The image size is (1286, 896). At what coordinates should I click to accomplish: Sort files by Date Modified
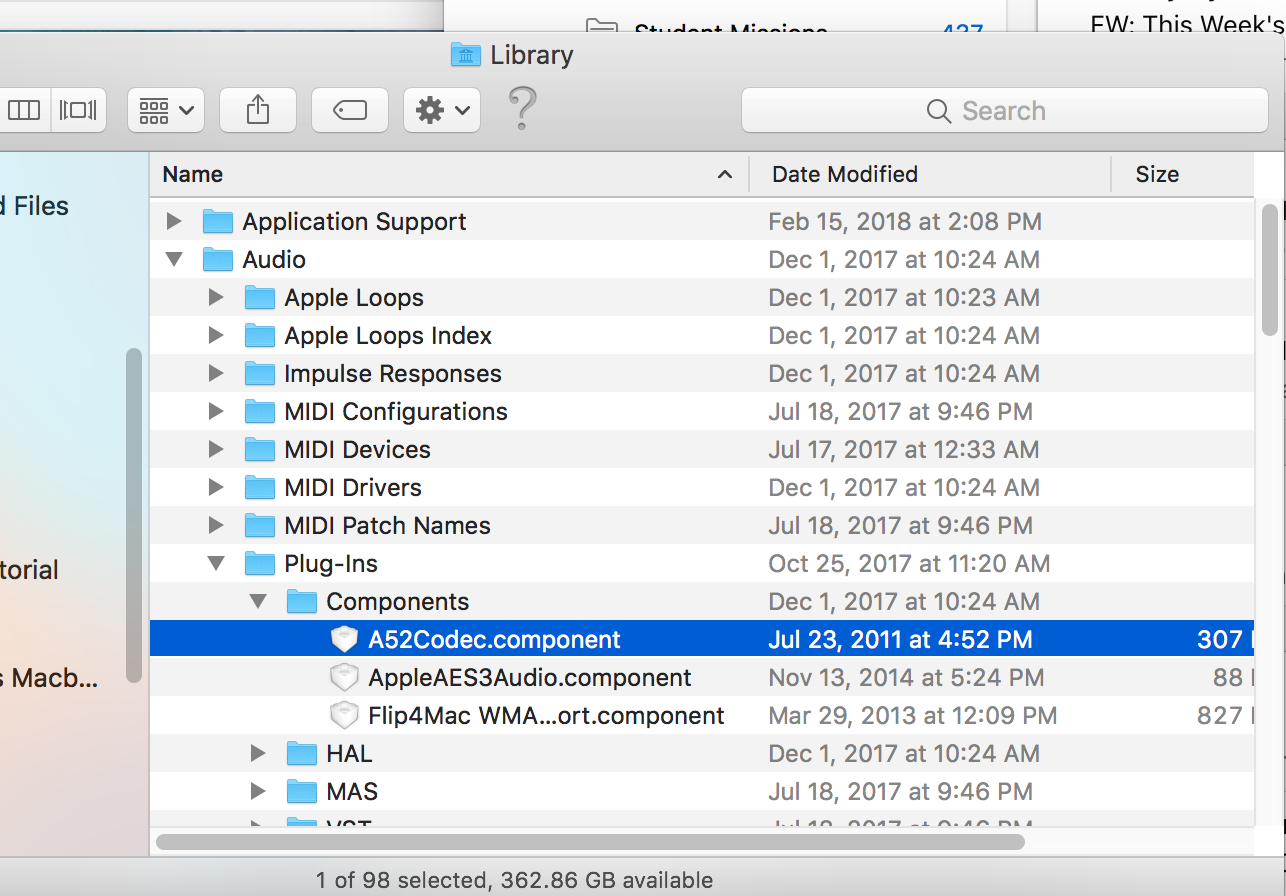pyautogui.click(x=844, y=173)
